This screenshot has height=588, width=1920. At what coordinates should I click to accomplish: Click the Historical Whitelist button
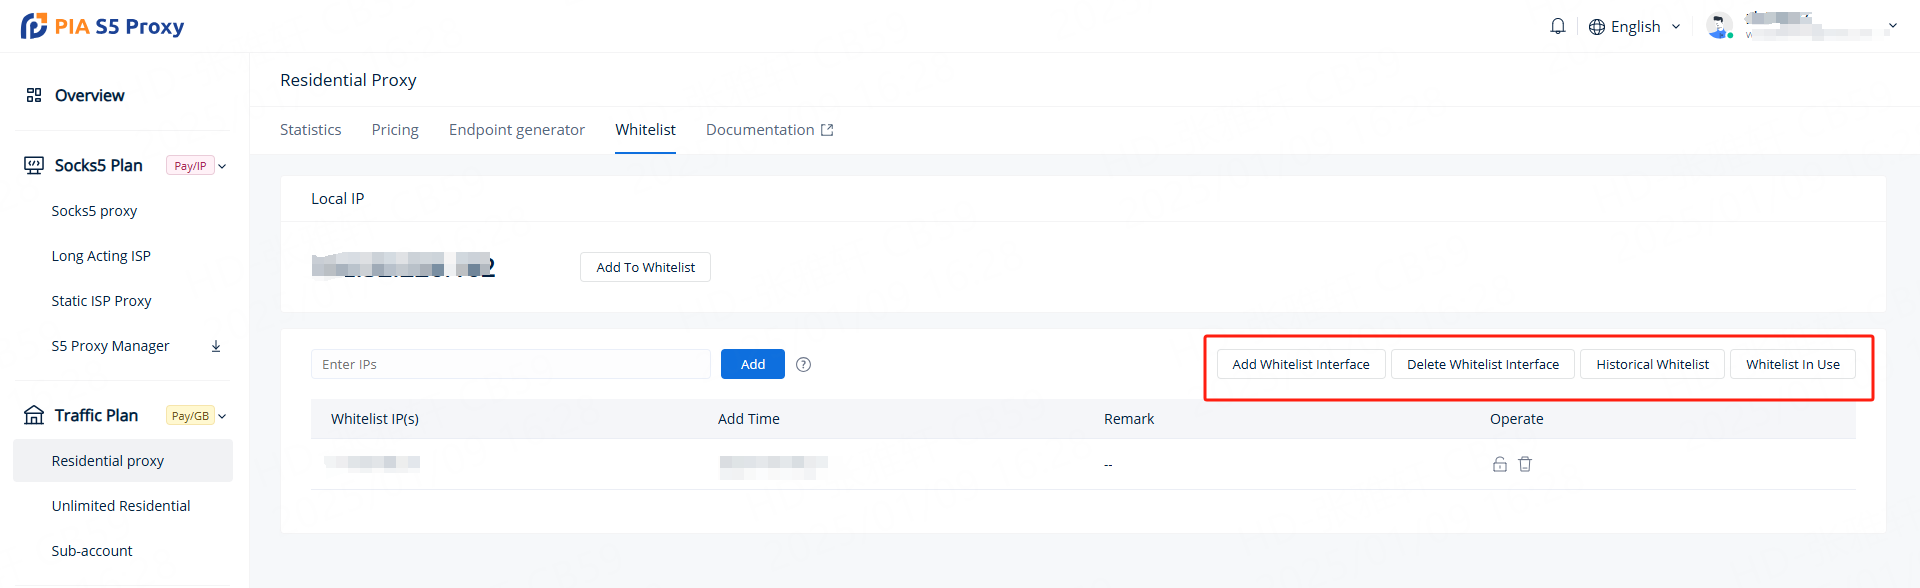1652,364
